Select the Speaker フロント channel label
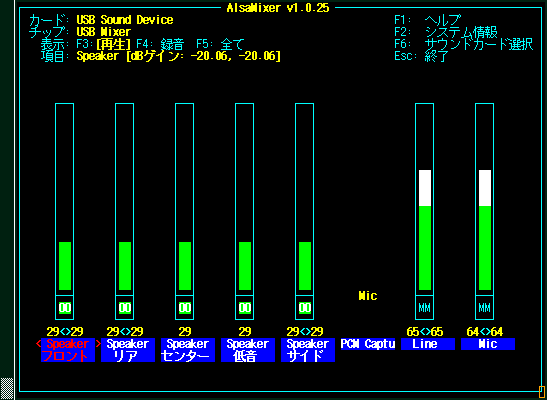The height and width of the screenshot is (400, 547). (68, 350)
